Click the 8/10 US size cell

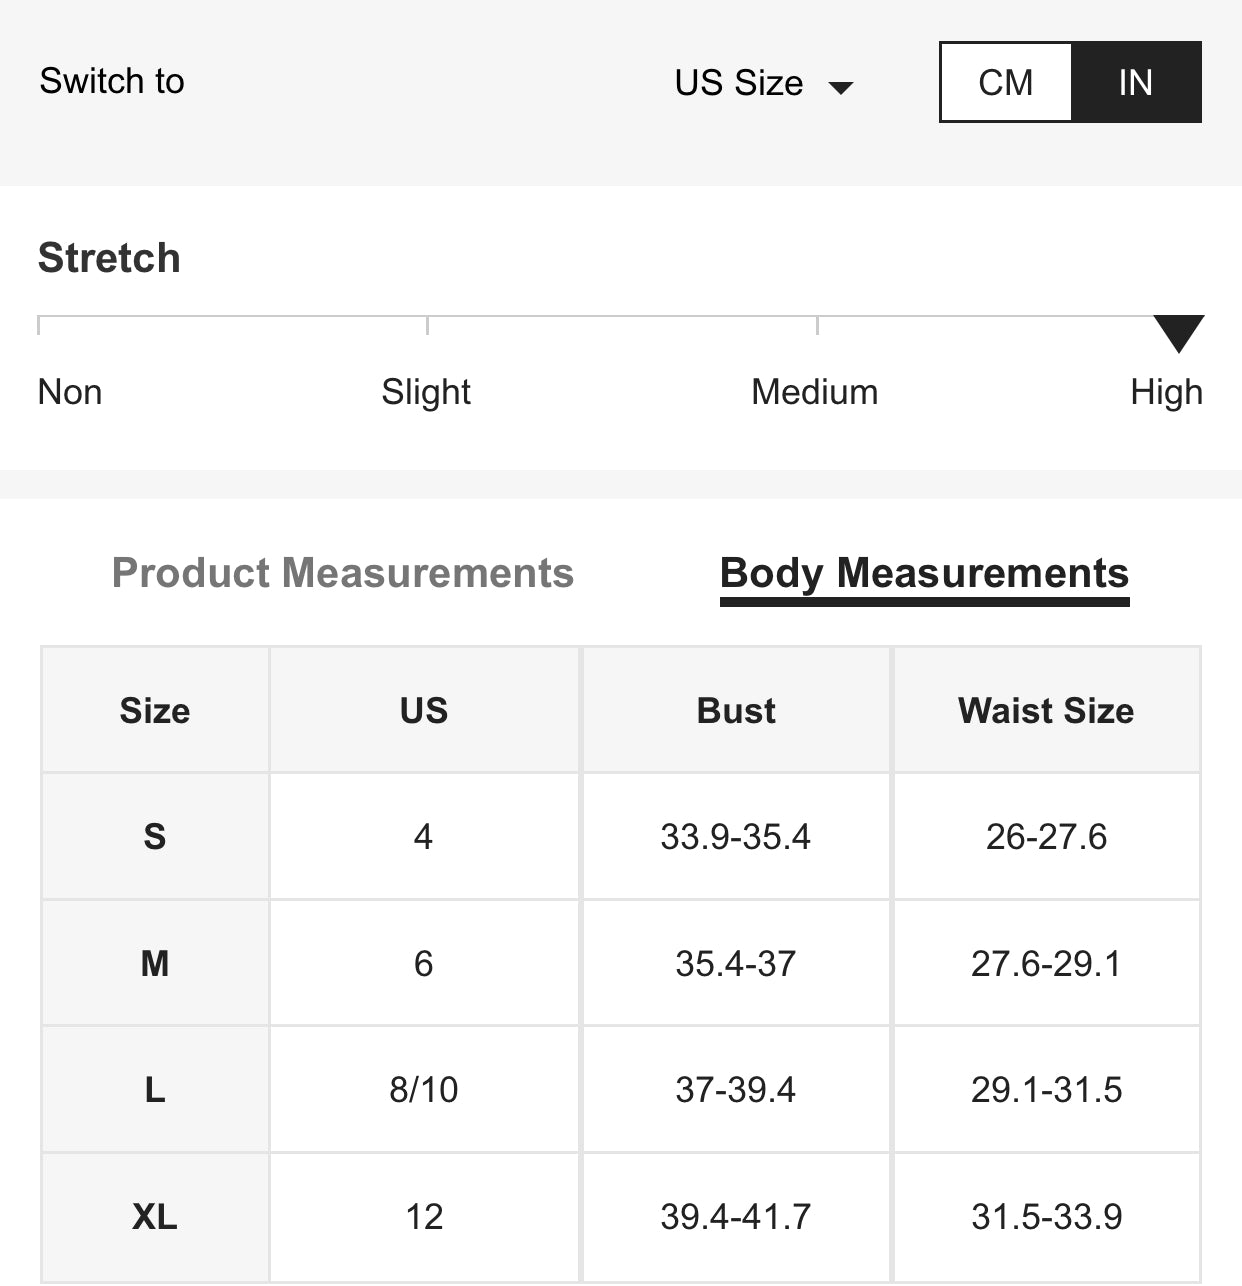point(424,1089)
